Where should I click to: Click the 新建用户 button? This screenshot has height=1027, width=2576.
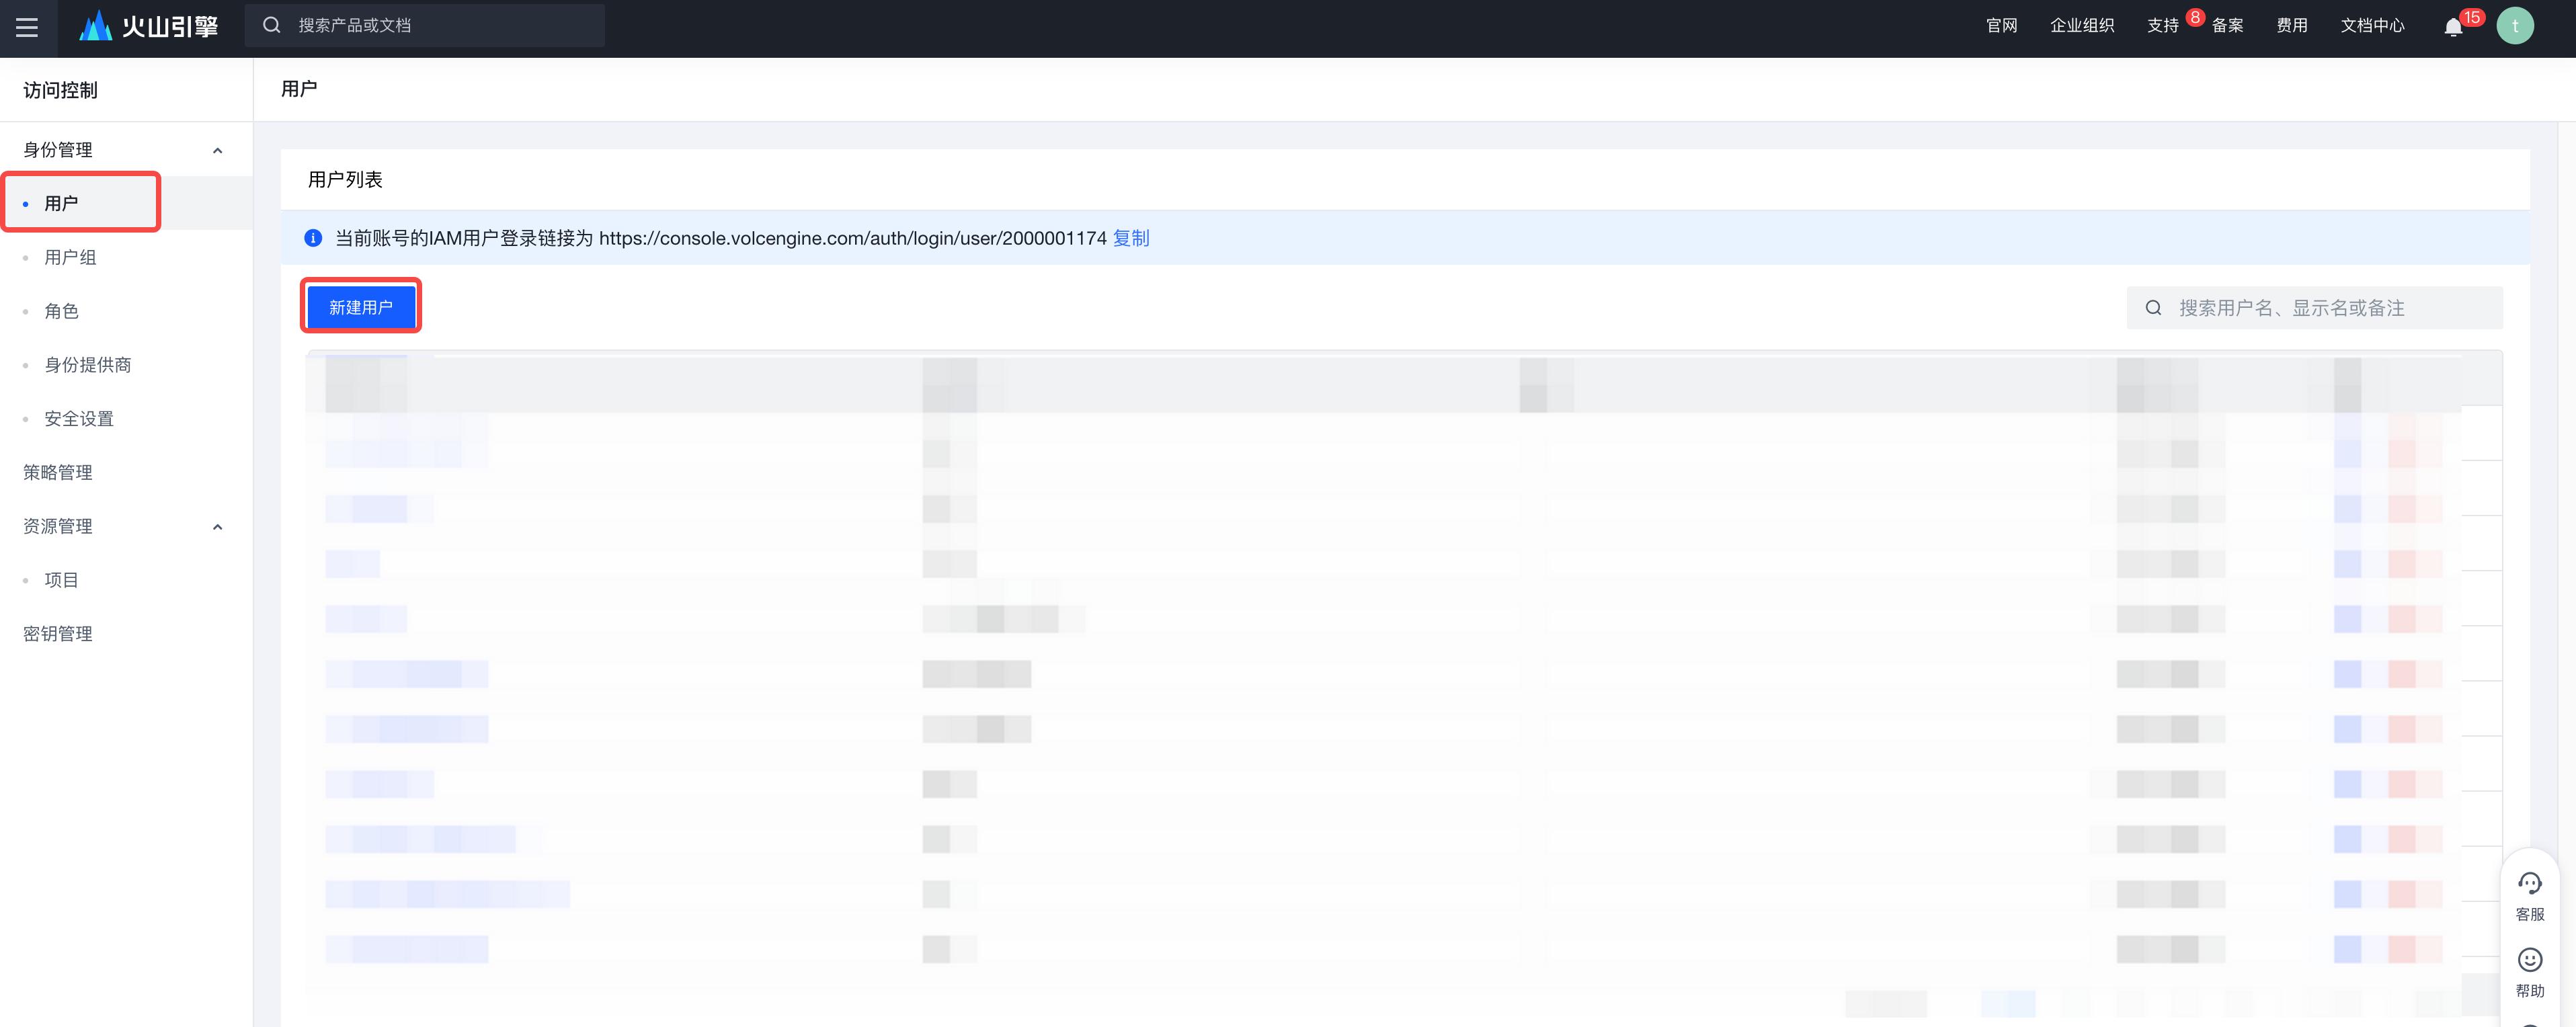pyautogui.click(x=360, y=307)
